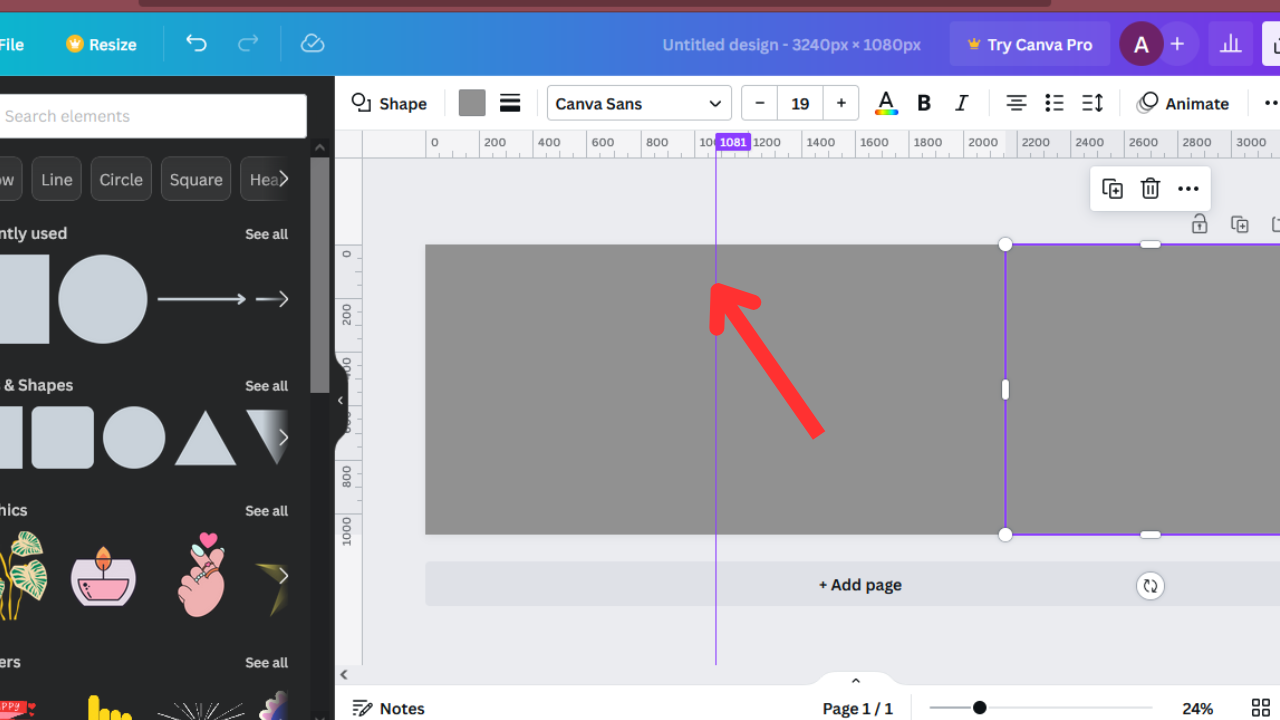Click the rotate handle icon

1150,586
